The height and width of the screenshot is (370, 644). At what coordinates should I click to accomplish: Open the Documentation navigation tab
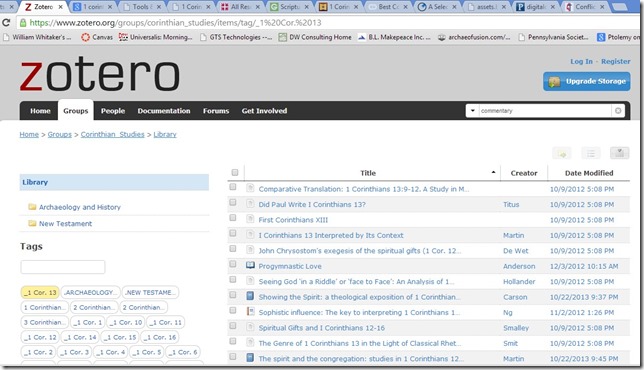164,111
